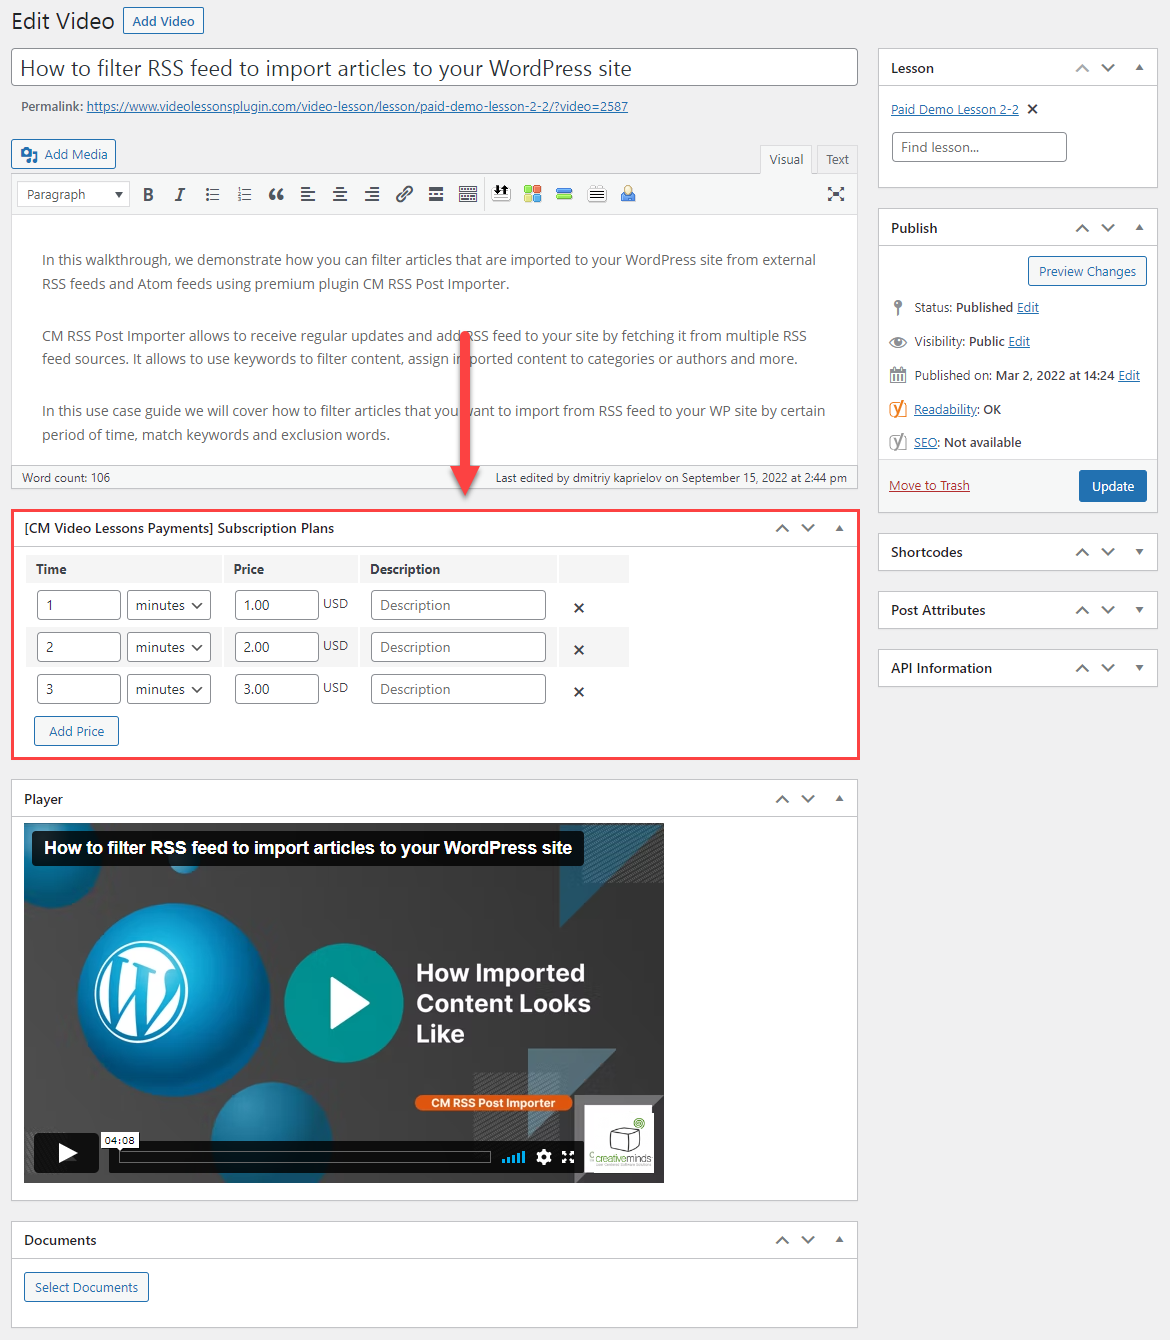Insert a bulleted list

[212, 194]
